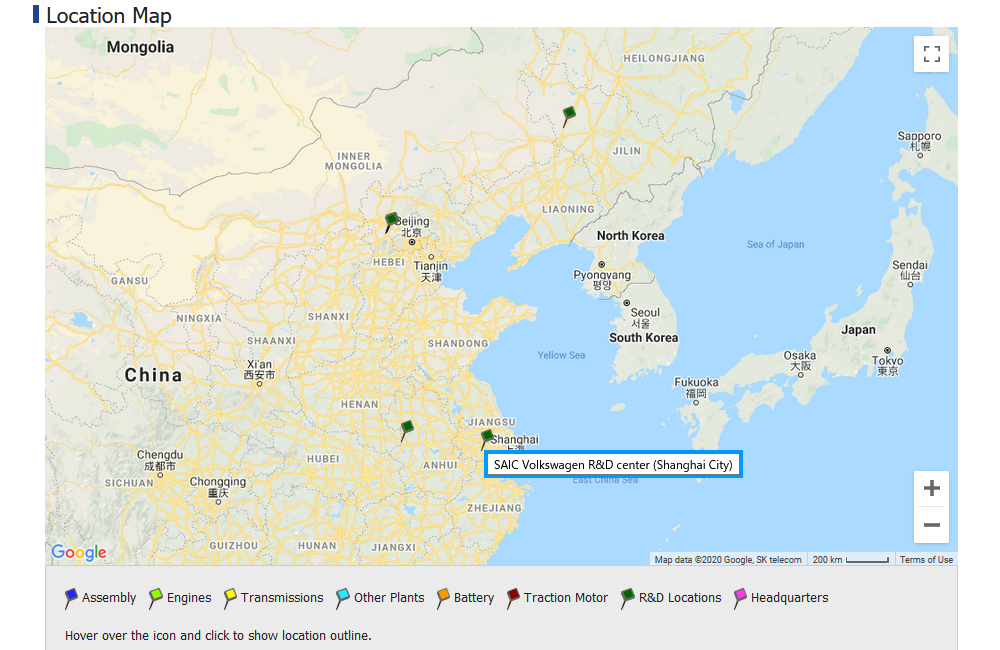Select the R&D Locations legend label

pos(680,598)
